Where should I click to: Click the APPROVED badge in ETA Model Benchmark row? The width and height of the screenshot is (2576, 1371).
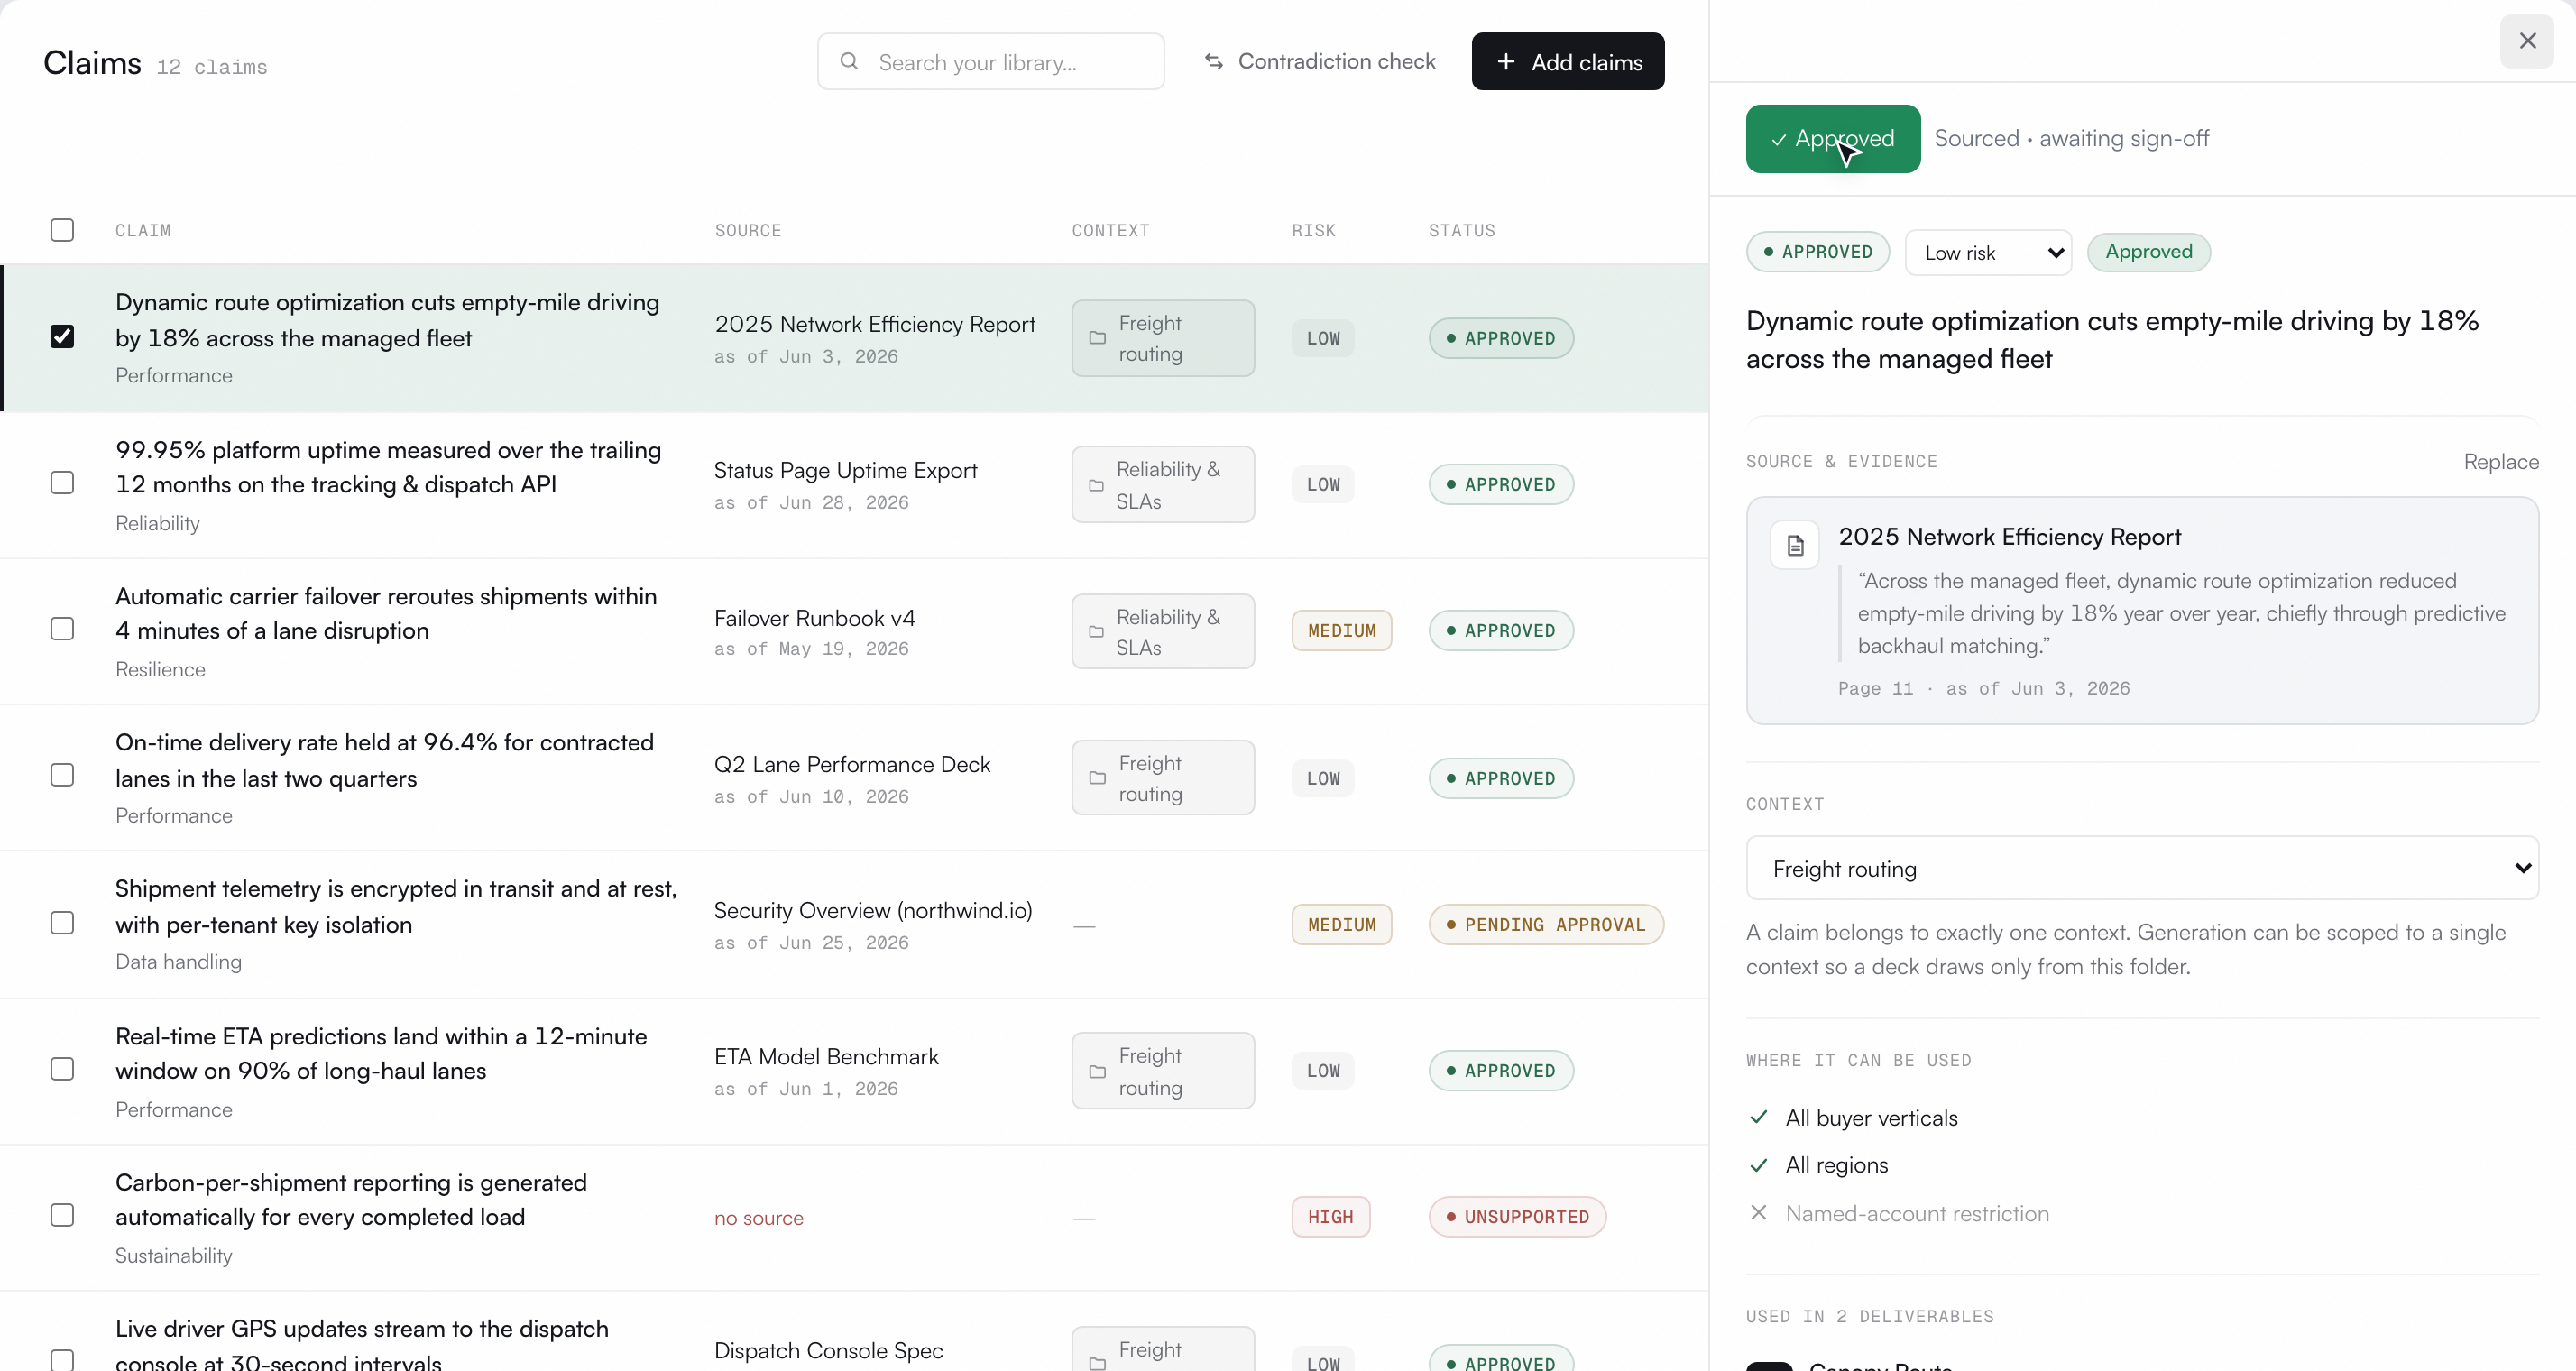pyautogui.click(x=1501, y=1071)
